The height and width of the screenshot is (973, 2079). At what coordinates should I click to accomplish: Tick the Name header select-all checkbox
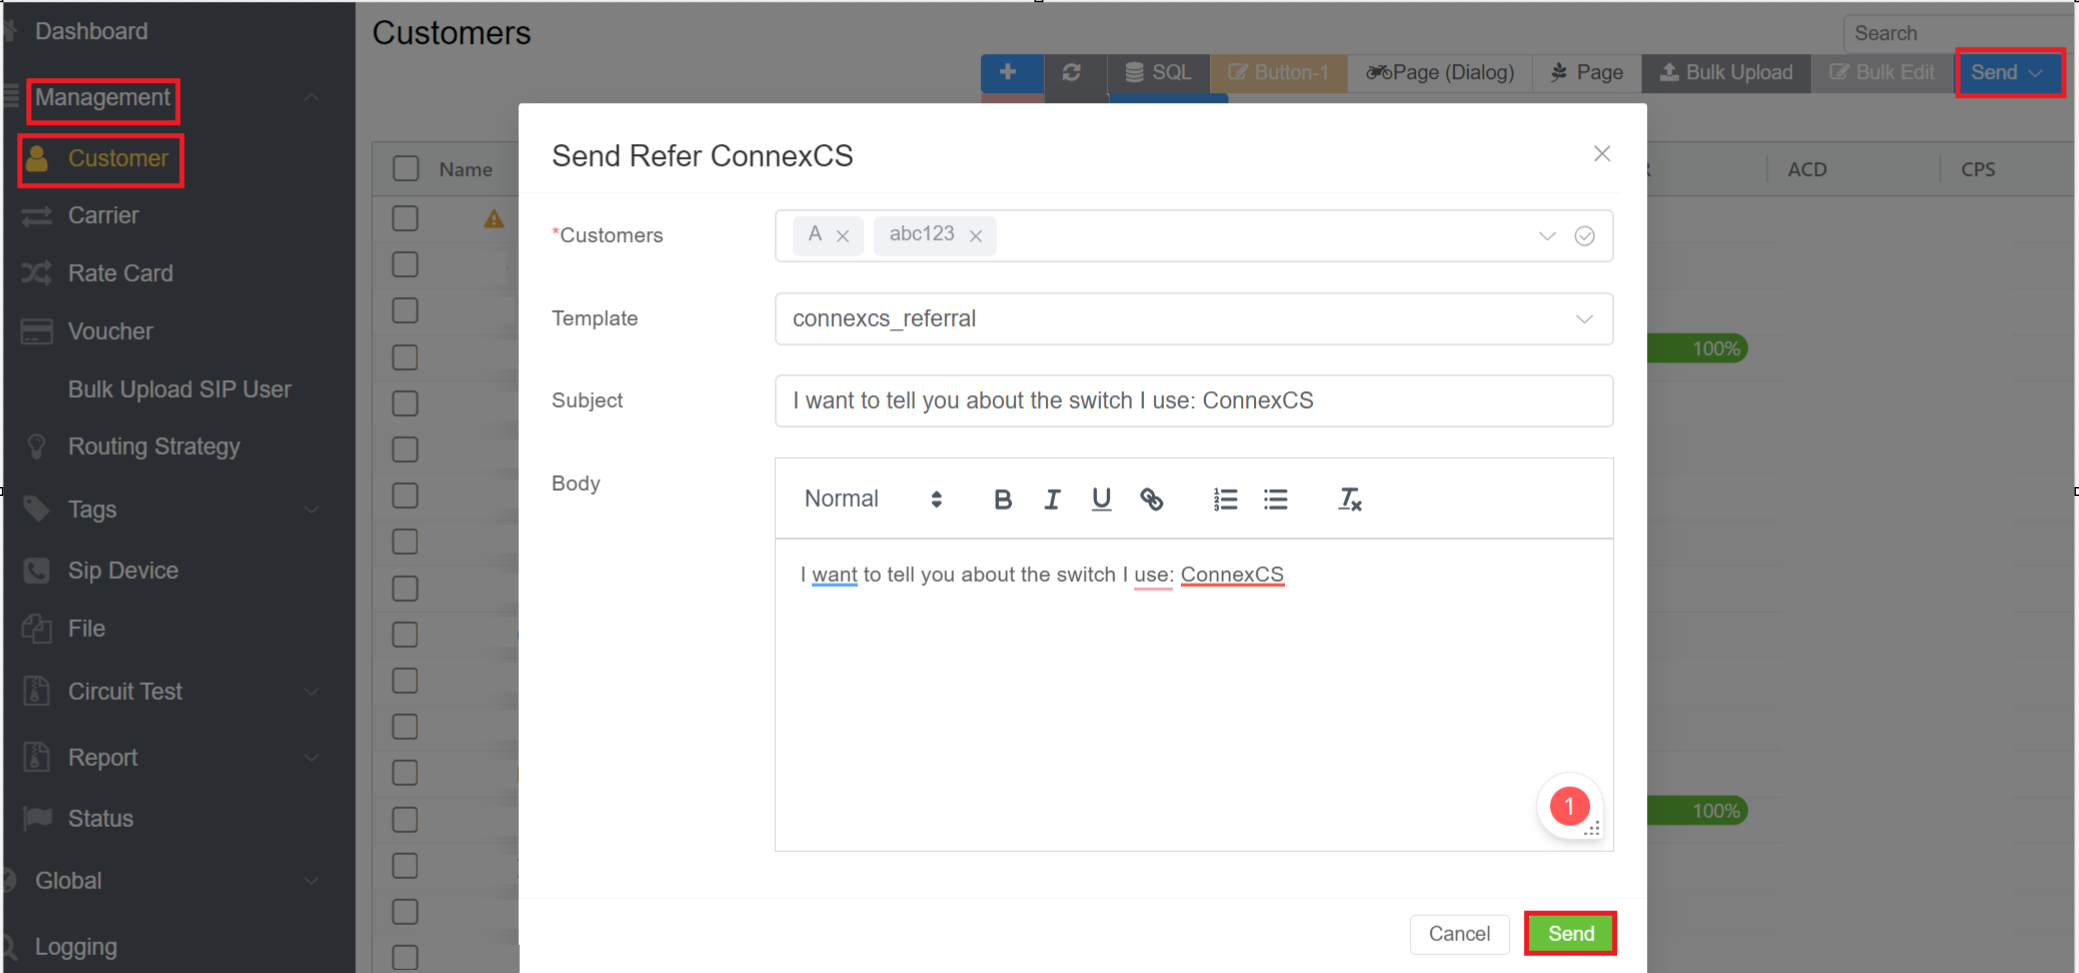click(x=406, y=169)
